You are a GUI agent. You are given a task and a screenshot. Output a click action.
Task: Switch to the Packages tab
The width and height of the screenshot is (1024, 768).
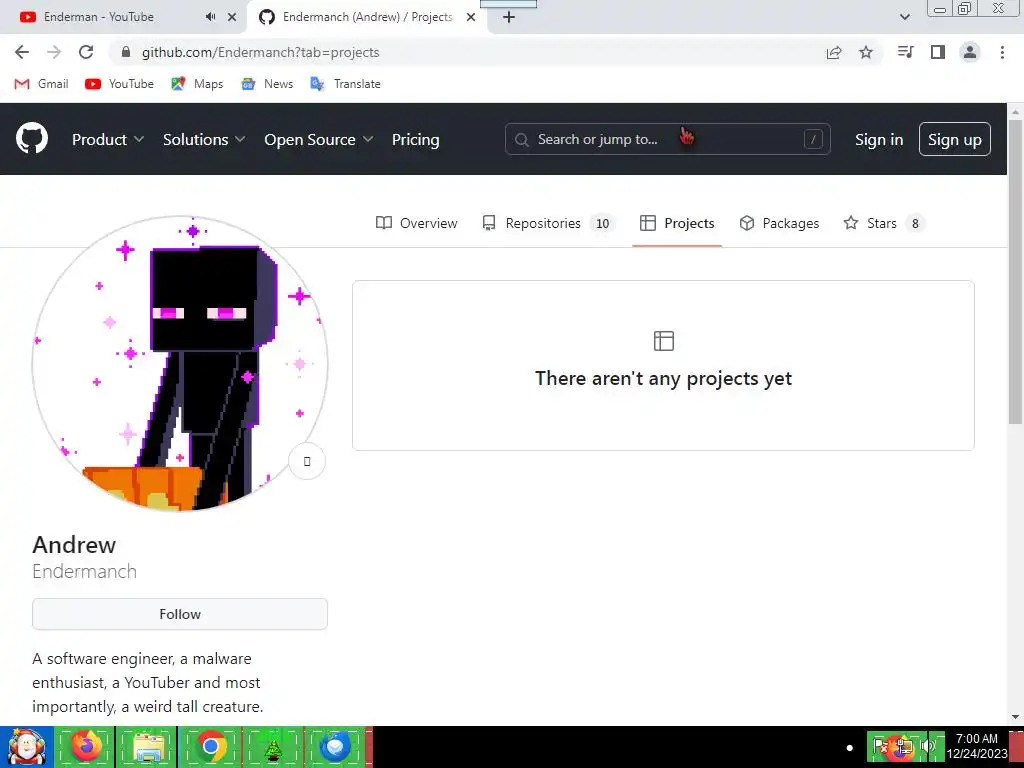pyautogui.click(x=779, y=223)
